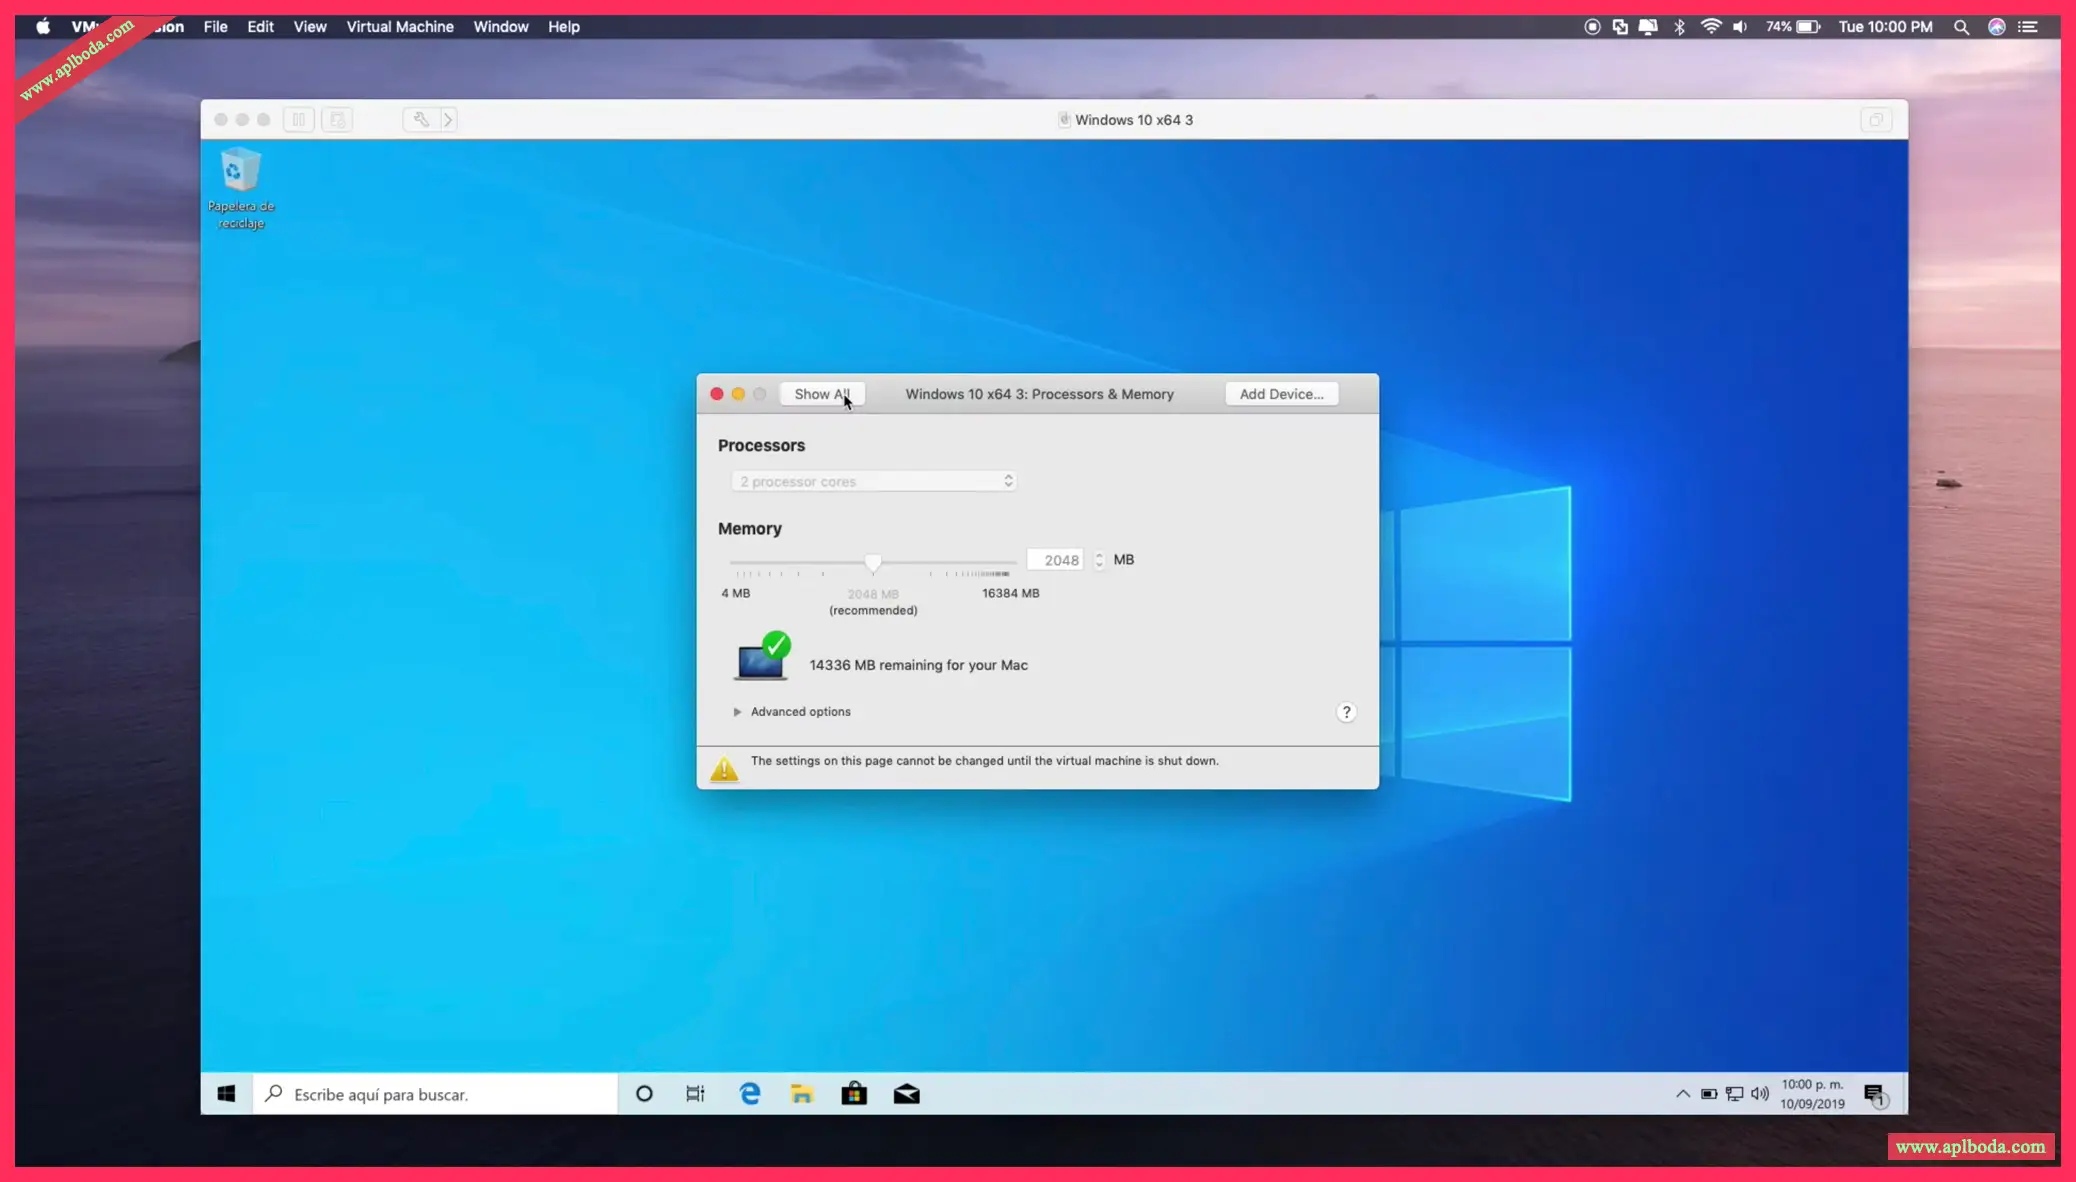Viewport: 2076px width, 1182px height.
Task: Open Microsoft Store from the taskbar
Action: pyautogui.click(x=854, y=1094)
